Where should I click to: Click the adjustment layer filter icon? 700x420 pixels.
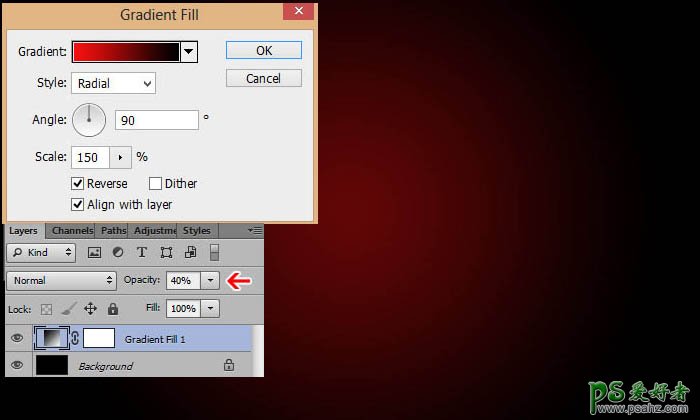pyautogui.click(x=118, y=253)
